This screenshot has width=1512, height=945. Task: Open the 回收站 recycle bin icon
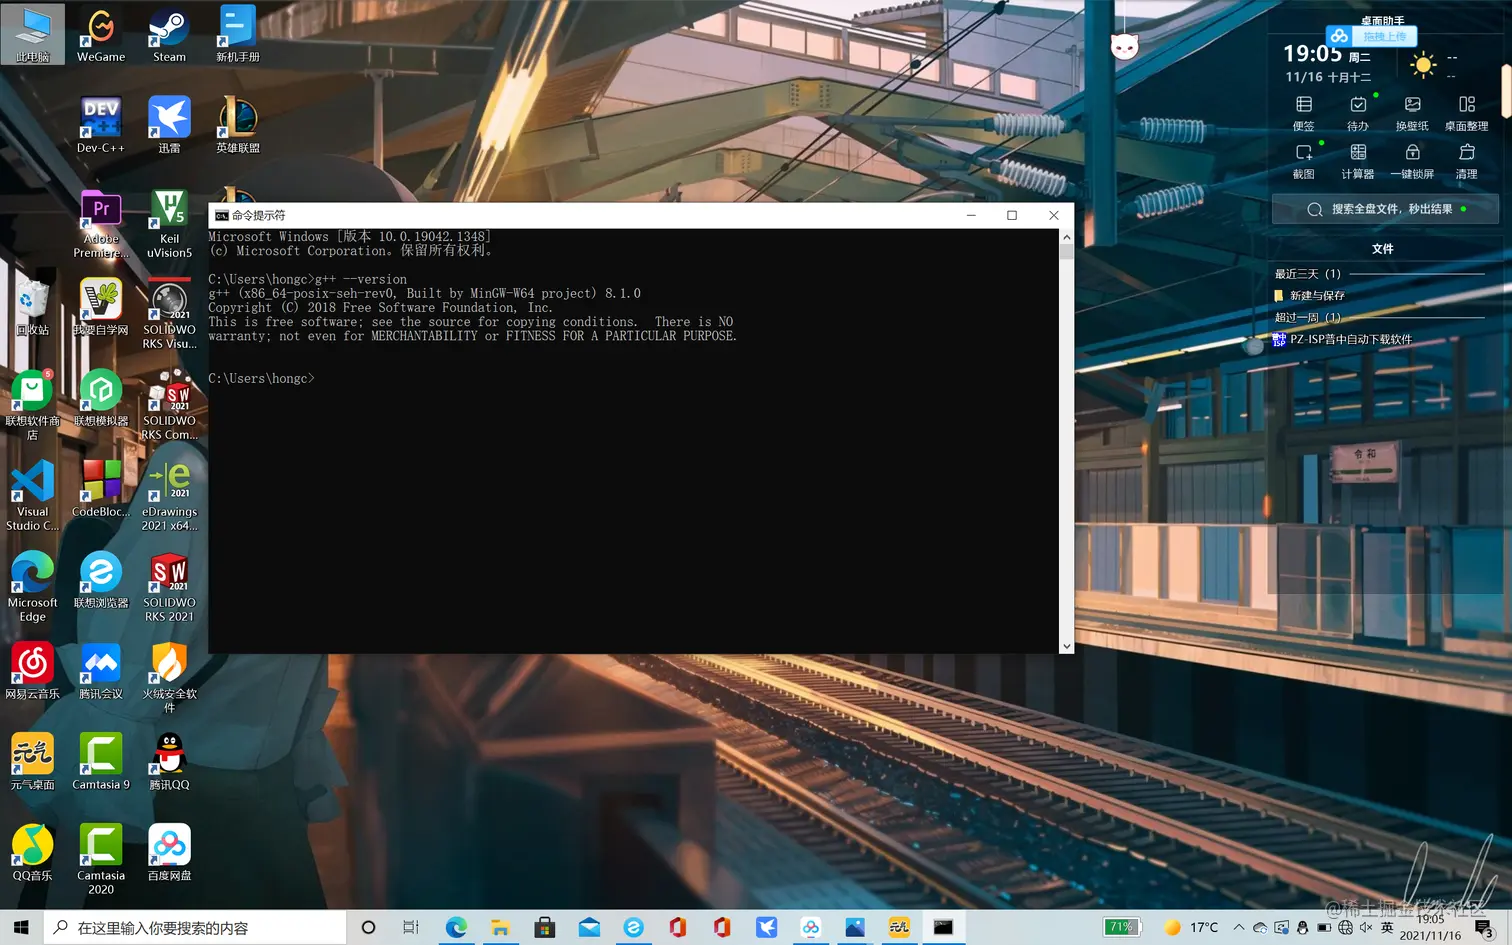coord(33,307)
